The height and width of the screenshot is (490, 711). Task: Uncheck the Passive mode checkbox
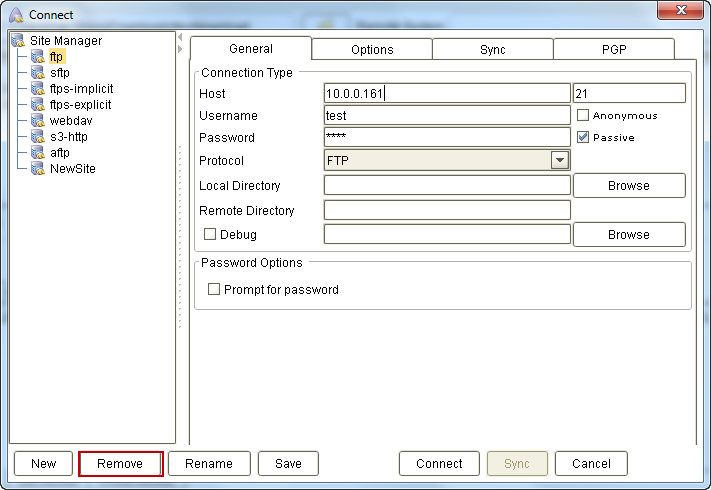(583, 137)
